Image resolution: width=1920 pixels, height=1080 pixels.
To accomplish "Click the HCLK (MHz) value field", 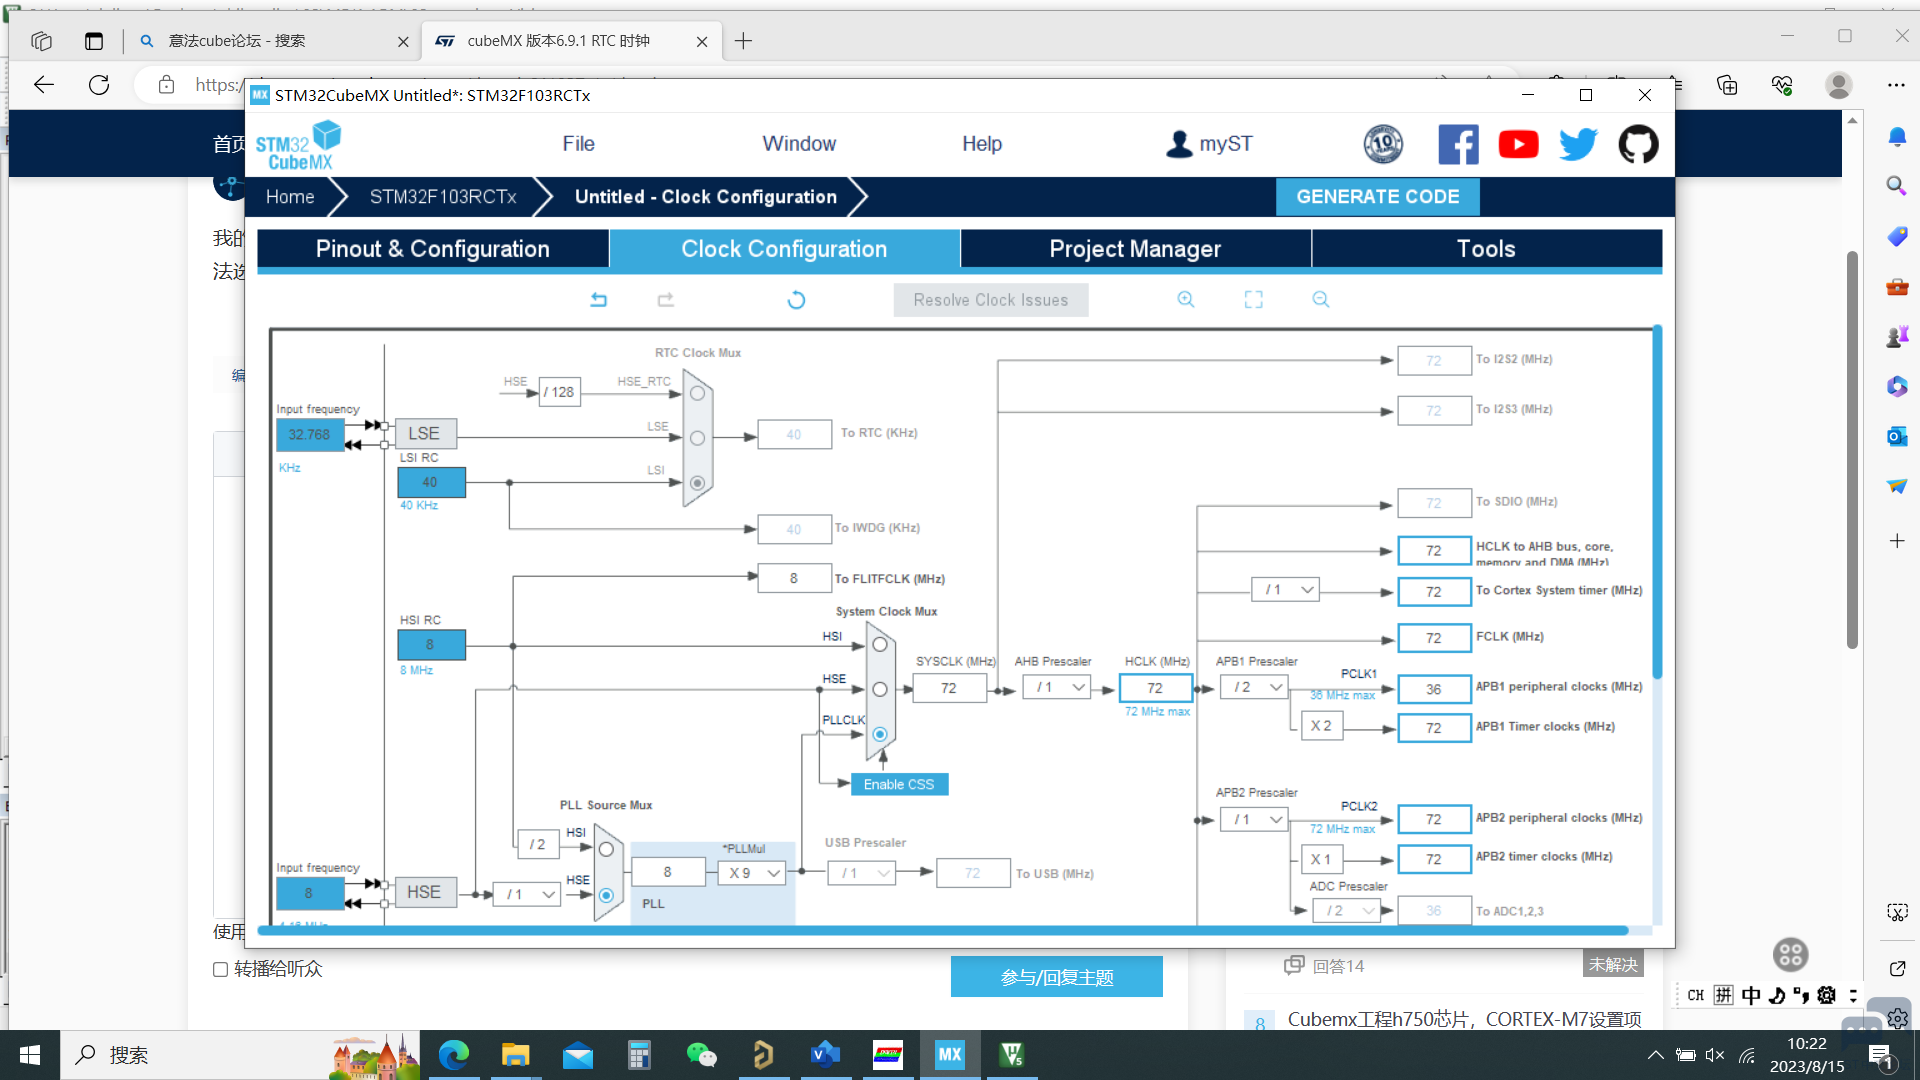I will 1155,688.
